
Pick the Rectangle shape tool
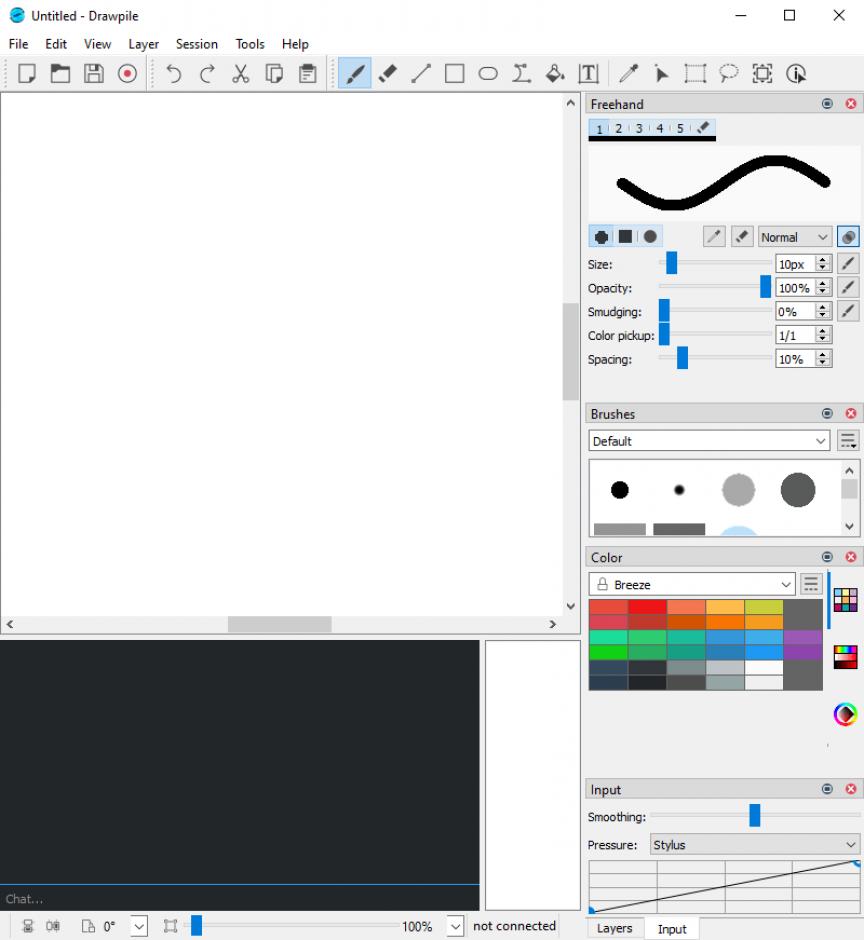tap(455, 73)
